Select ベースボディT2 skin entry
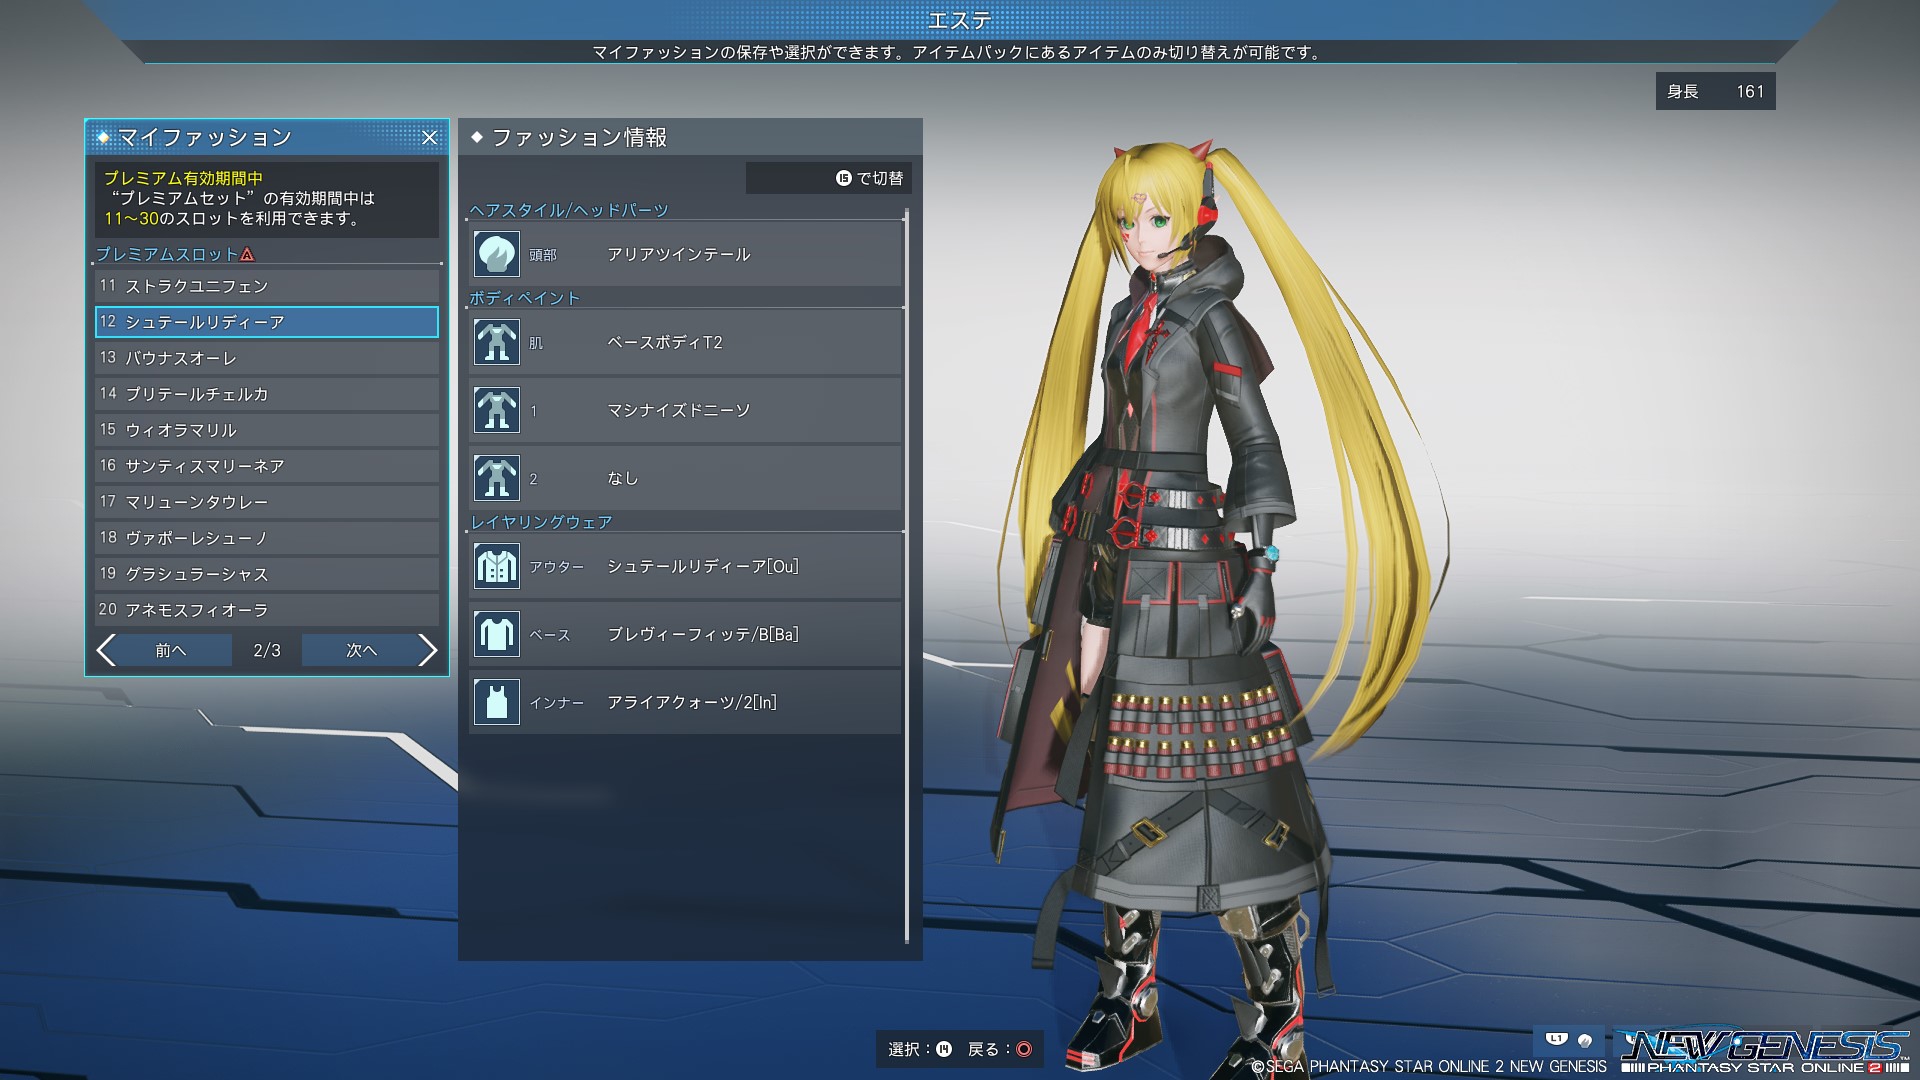This screenshot has width=1920, height=1080. [x=686, y=342]
